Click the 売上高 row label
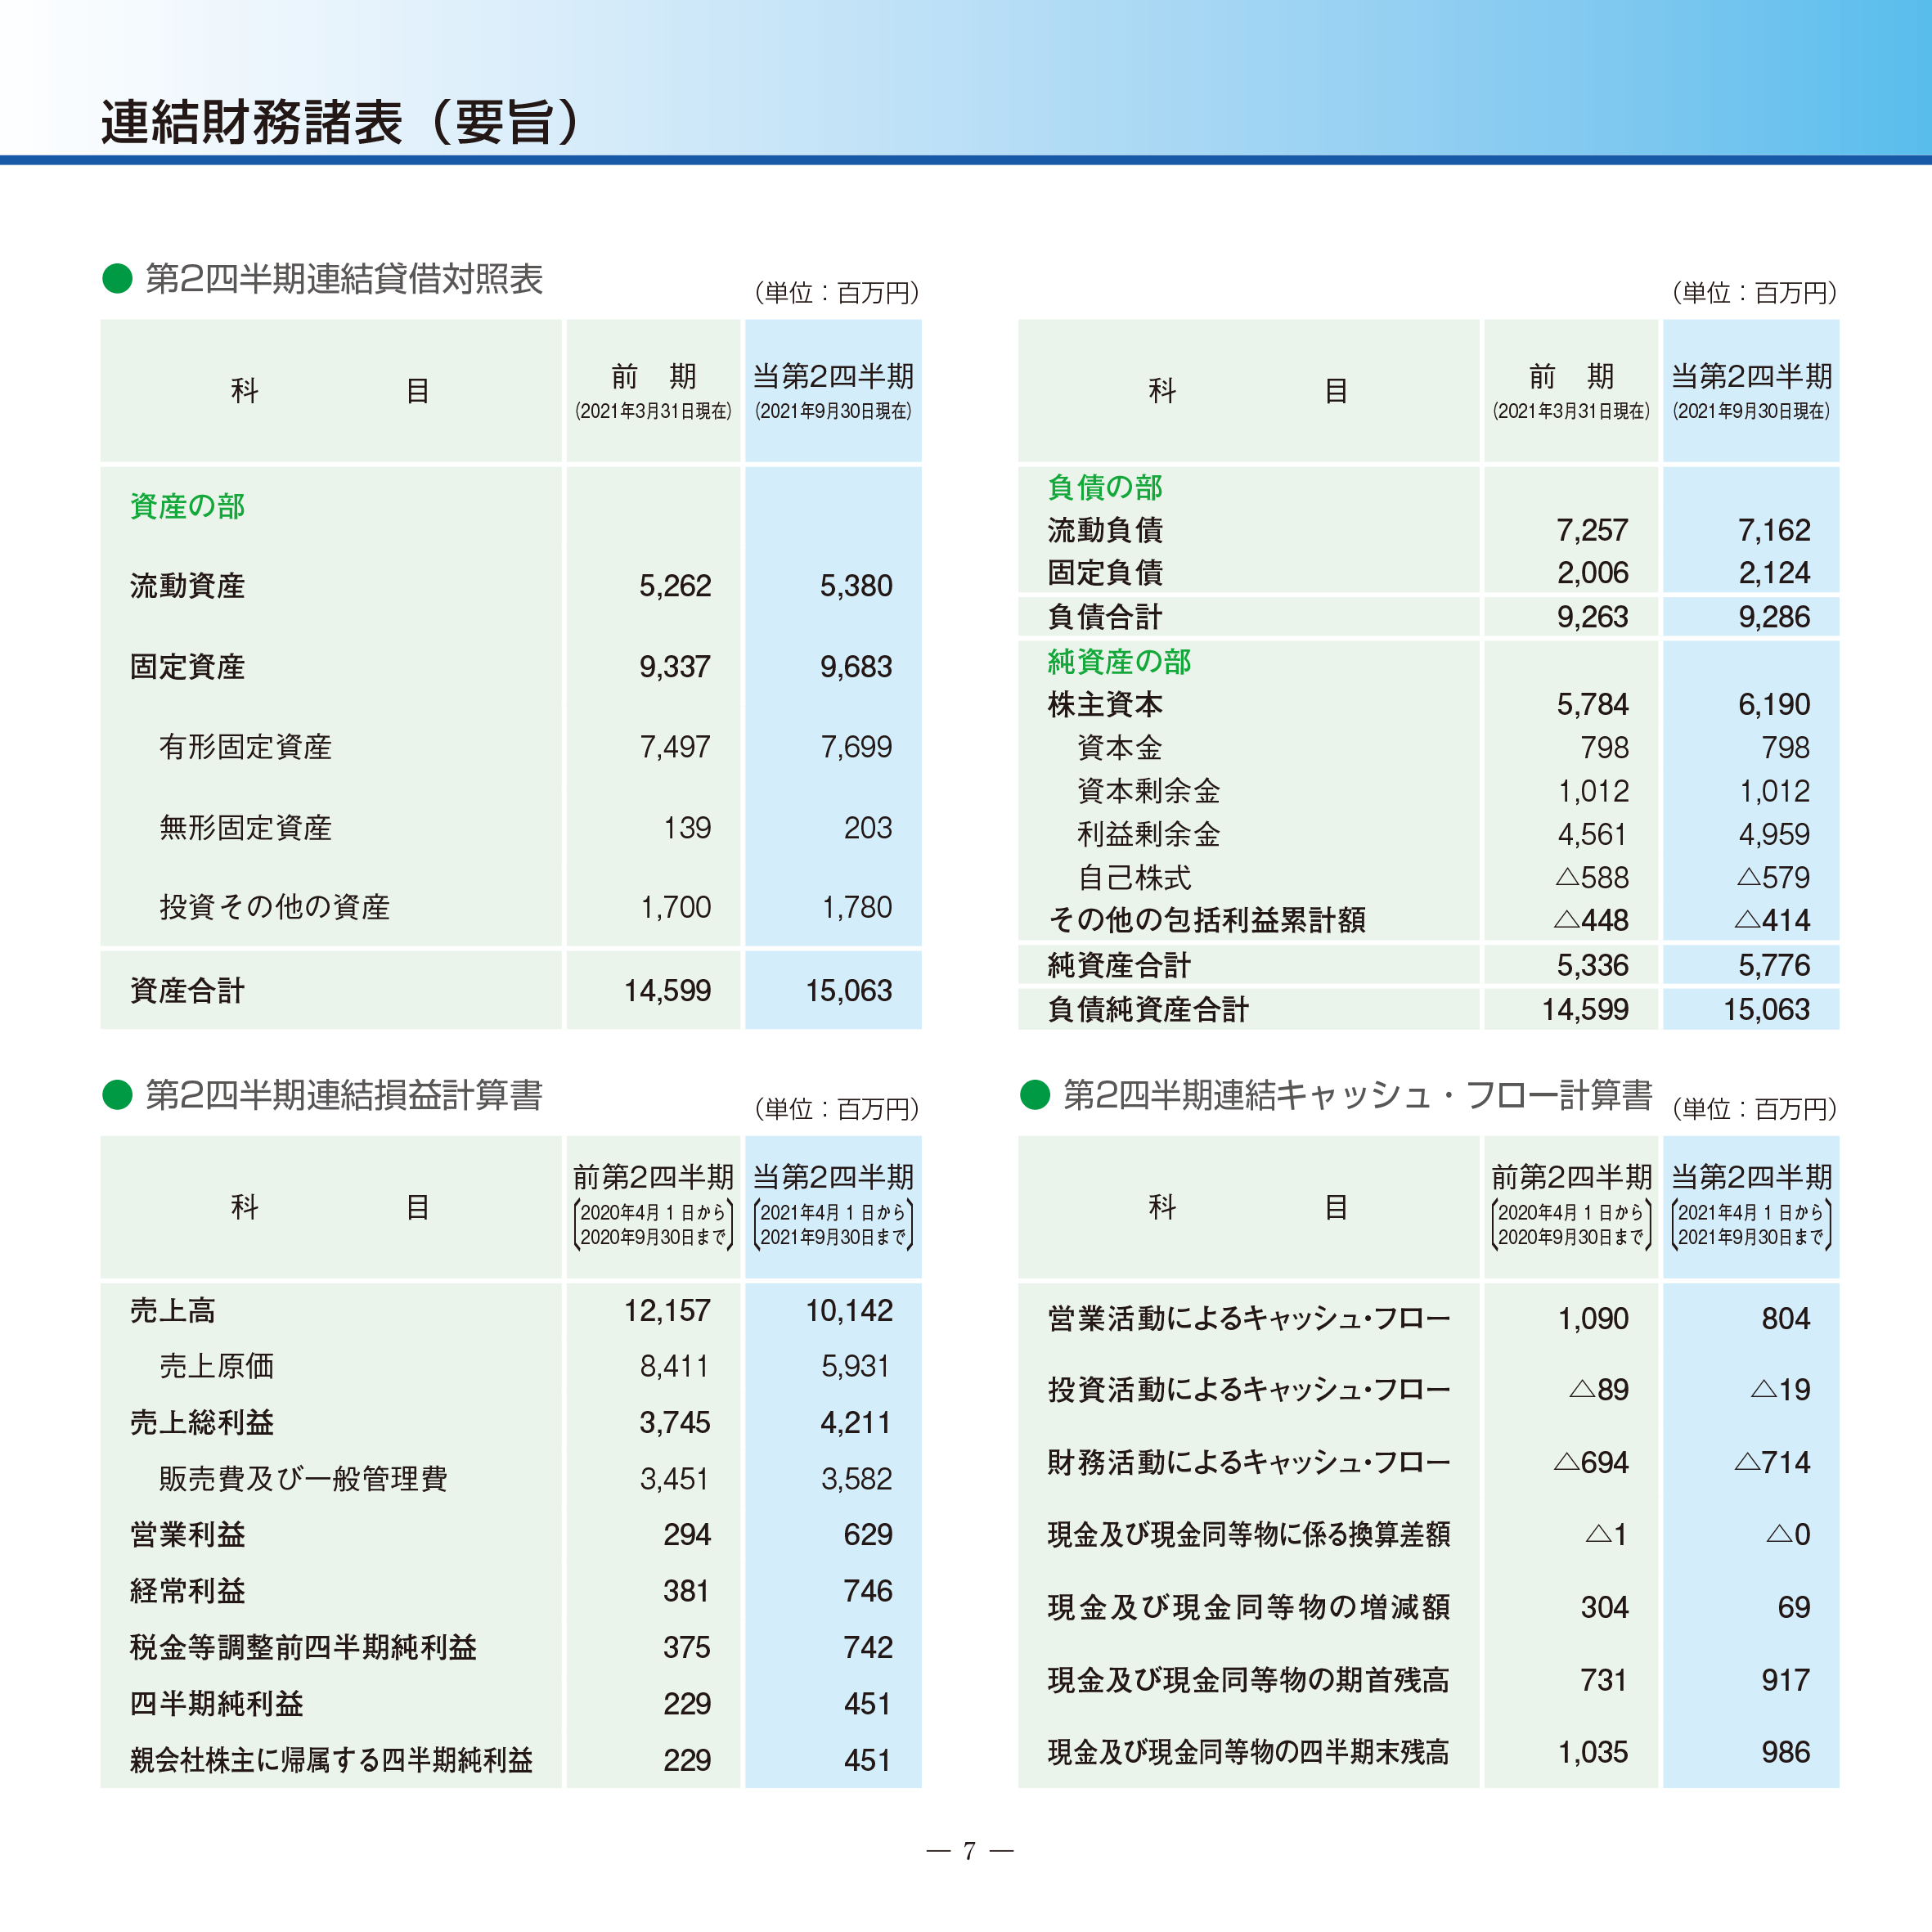 tap(172, 1310)
